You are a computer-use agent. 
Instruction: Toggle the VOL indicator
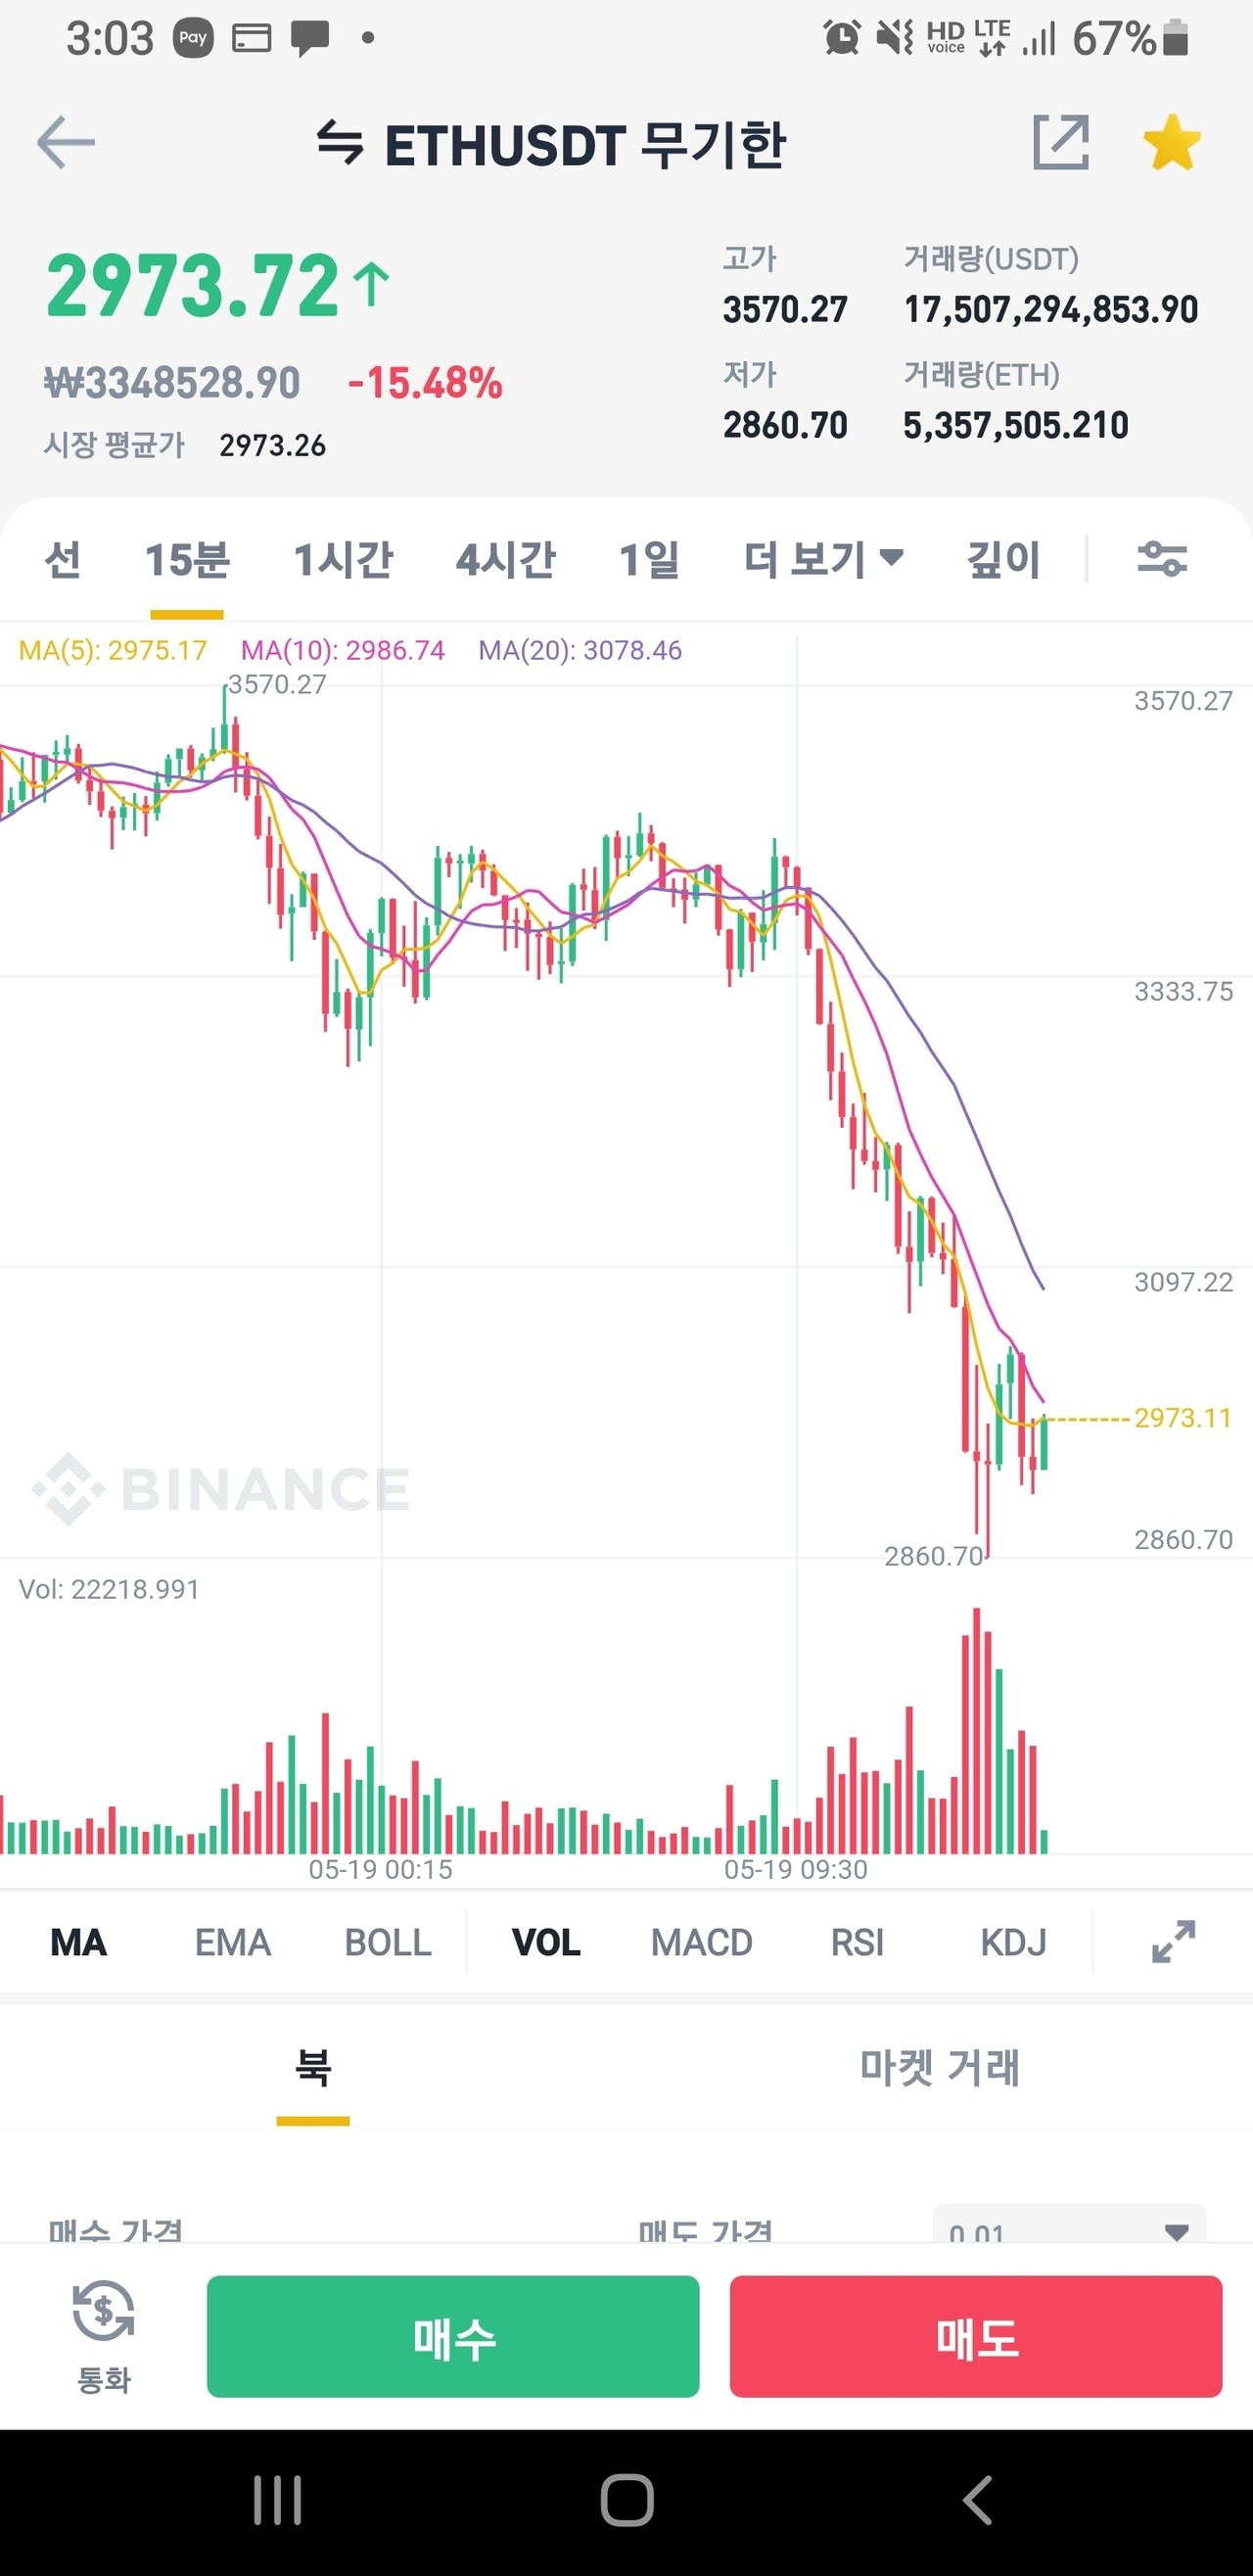coord(546,1942)
